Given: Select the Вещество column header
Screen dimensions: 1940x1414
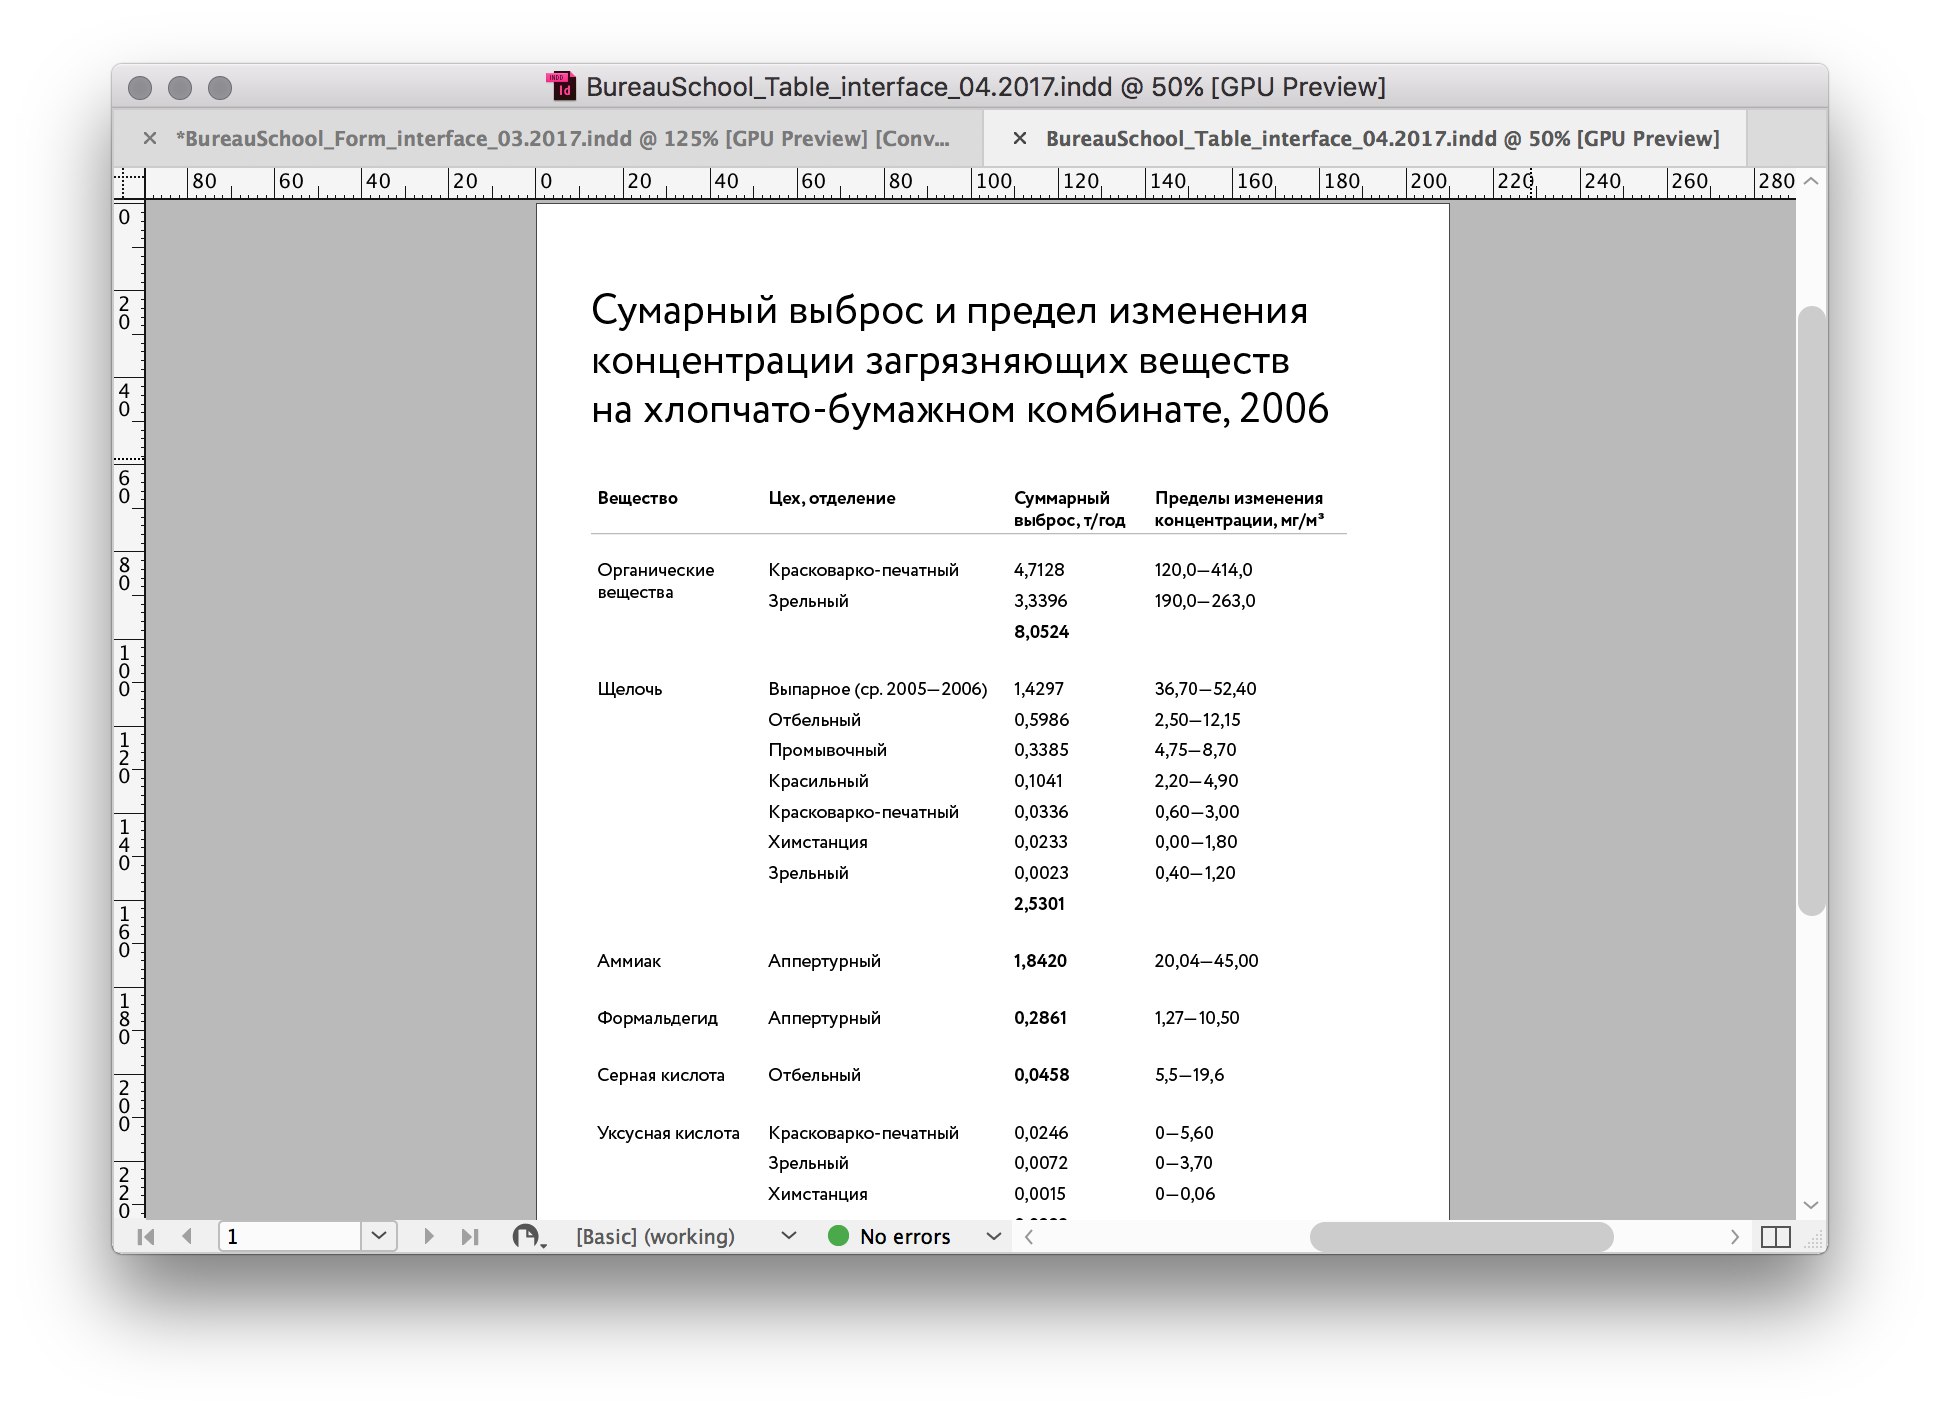Looking at the screenshot, I should click(x=637, y=498).
